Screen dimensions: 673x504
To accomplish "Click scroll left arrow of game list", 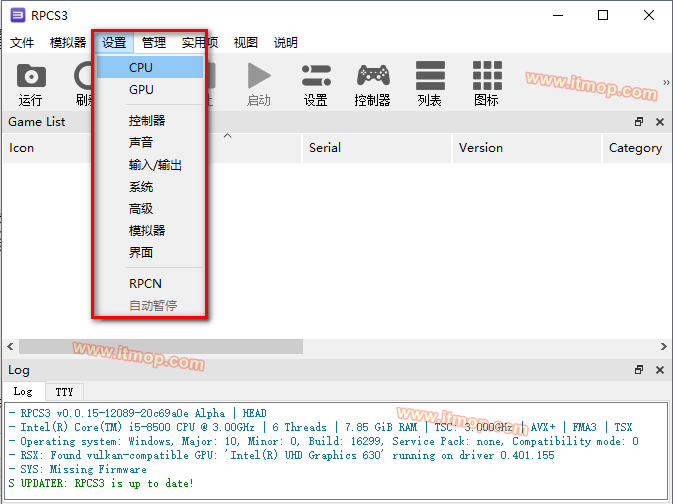I will point(10,346).
